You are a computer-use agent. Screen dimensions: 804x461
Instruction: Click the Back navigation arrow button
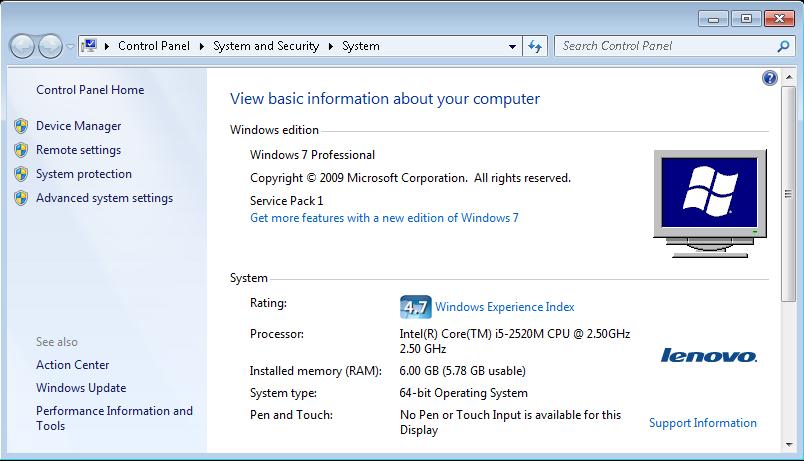tap(23, 46)
